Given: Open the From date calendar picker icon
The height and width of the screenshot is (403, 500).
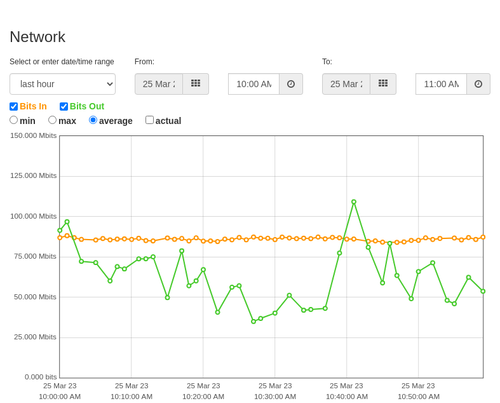Looking at the screenshot, I should point(196,84).
